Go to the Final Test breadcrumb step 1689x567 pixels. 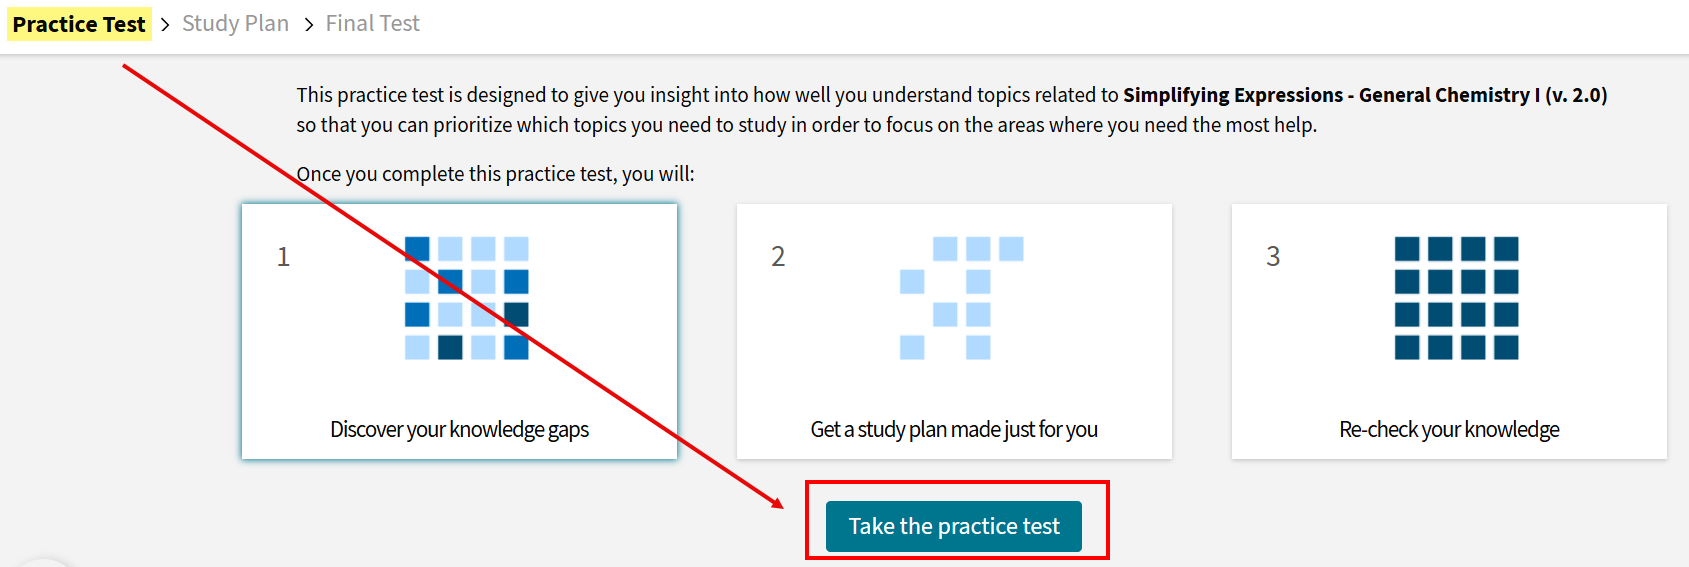click(372, 24)
